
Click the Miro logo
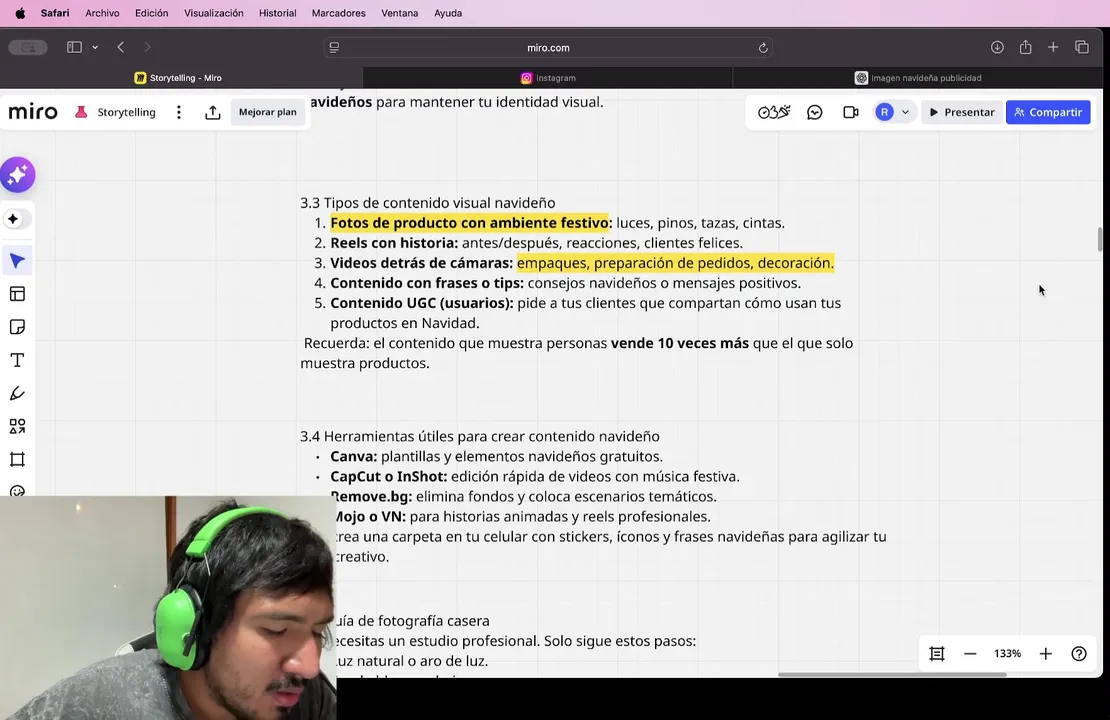click(x=33, y=112)
